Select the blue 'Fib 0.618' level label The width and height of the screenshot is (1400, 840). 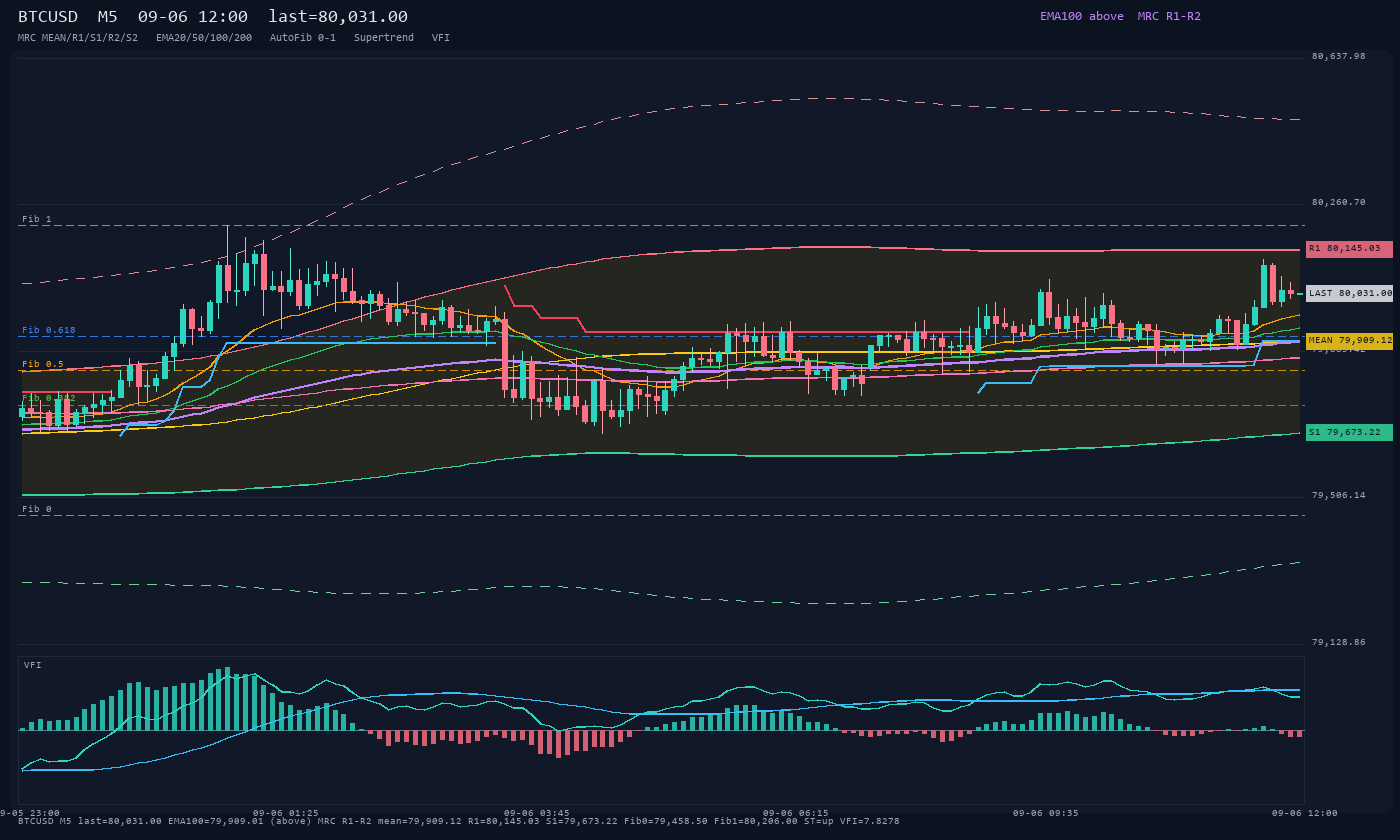[x=49, y=330]
